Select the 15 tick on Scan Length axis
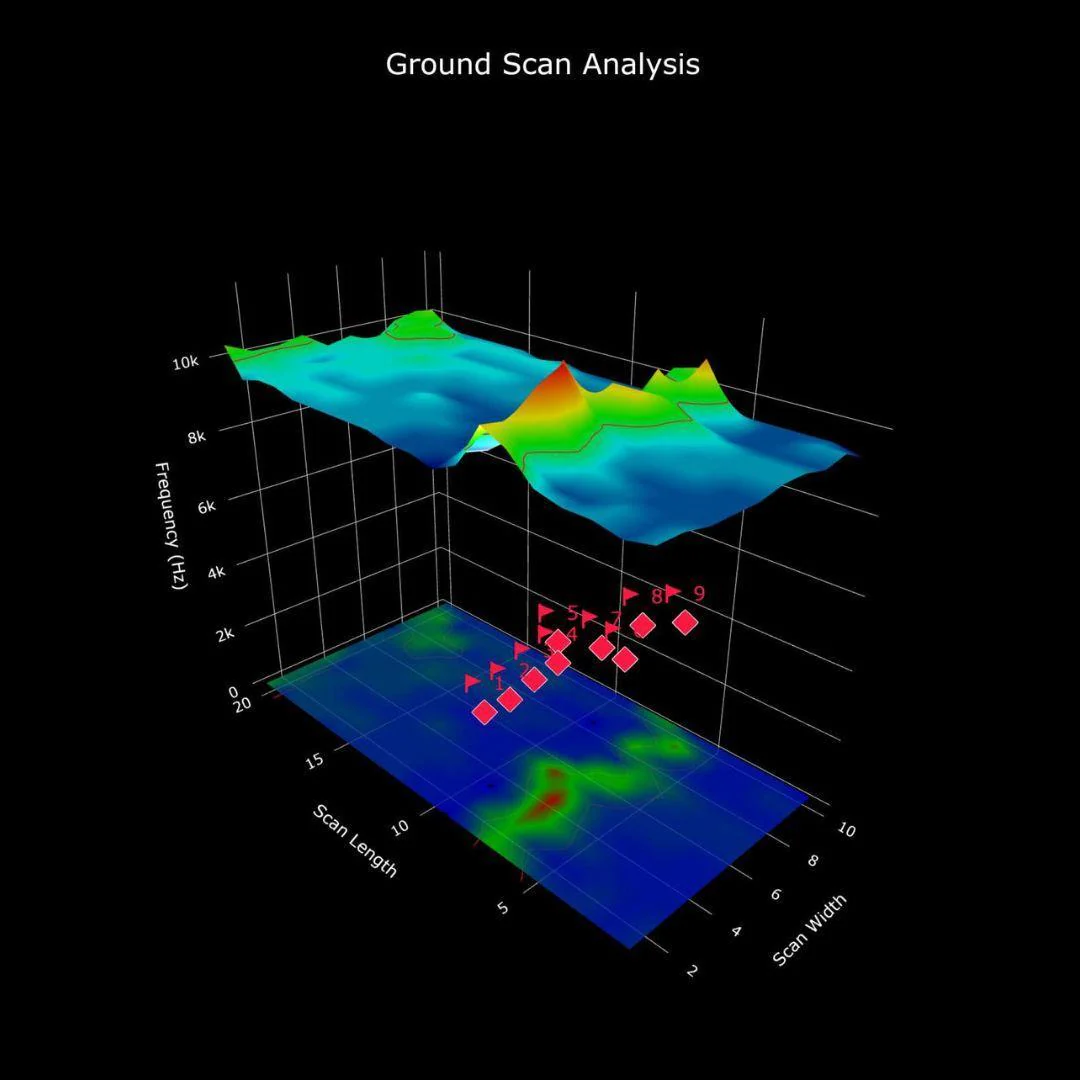Viewport: 1080px width, 1080px height. (313, 760)
